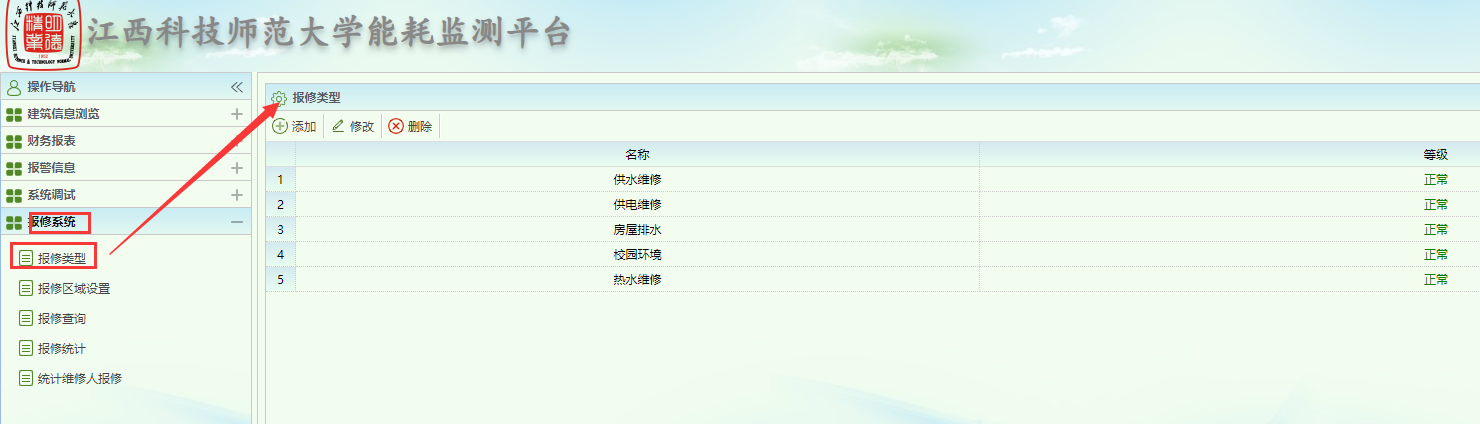Click the green add plus icon
The height and width of the screenshot is (424, 1480).
pyautogui.click(x=280, y=126)
